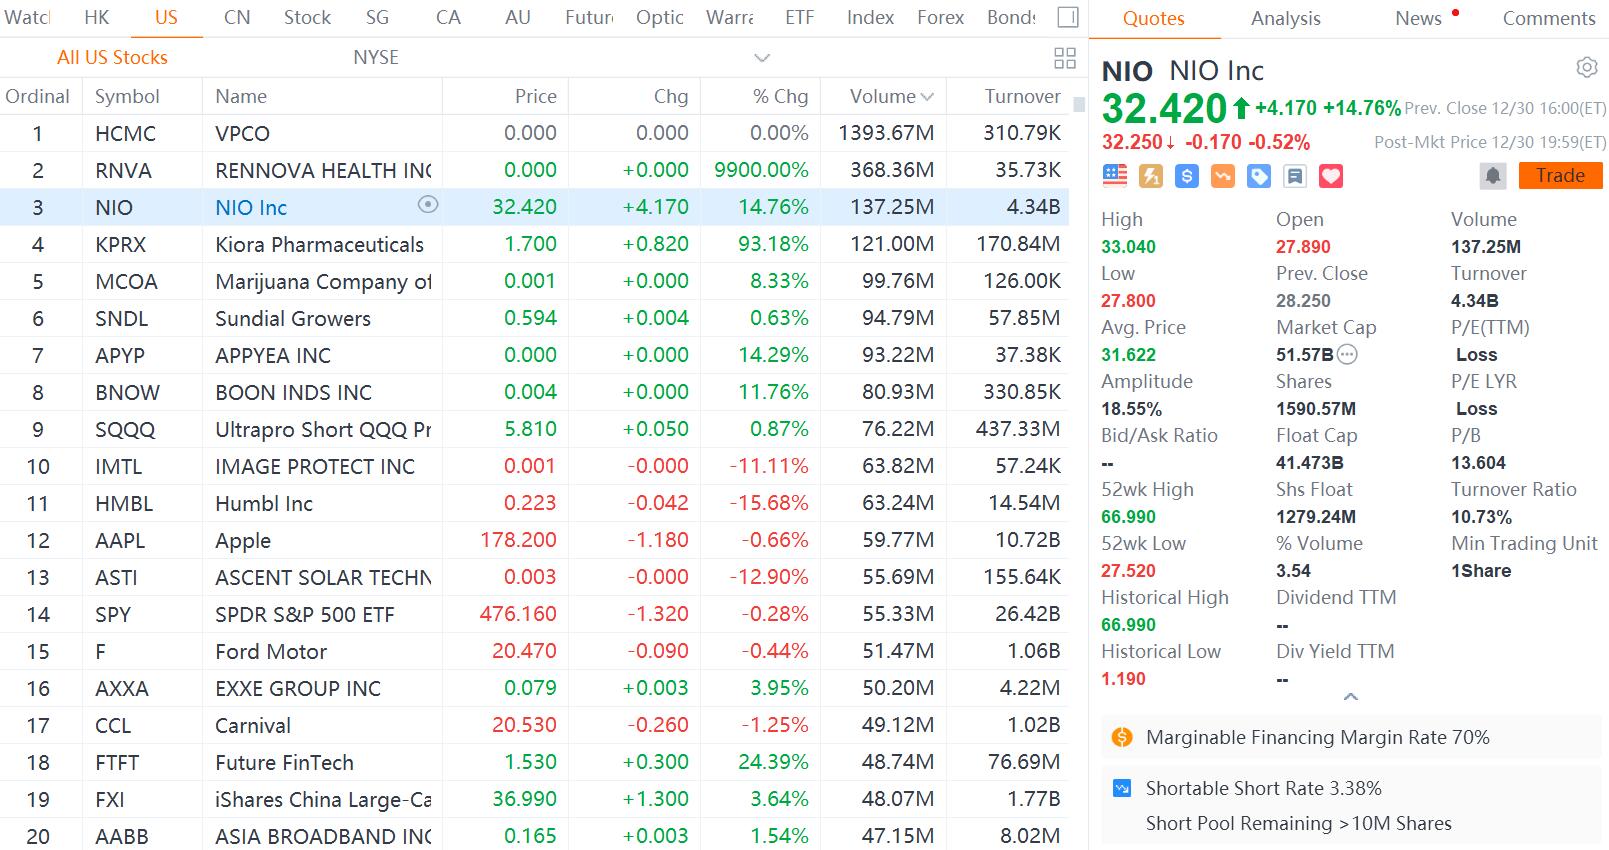Select All US Stocks filter

[112, 58]
